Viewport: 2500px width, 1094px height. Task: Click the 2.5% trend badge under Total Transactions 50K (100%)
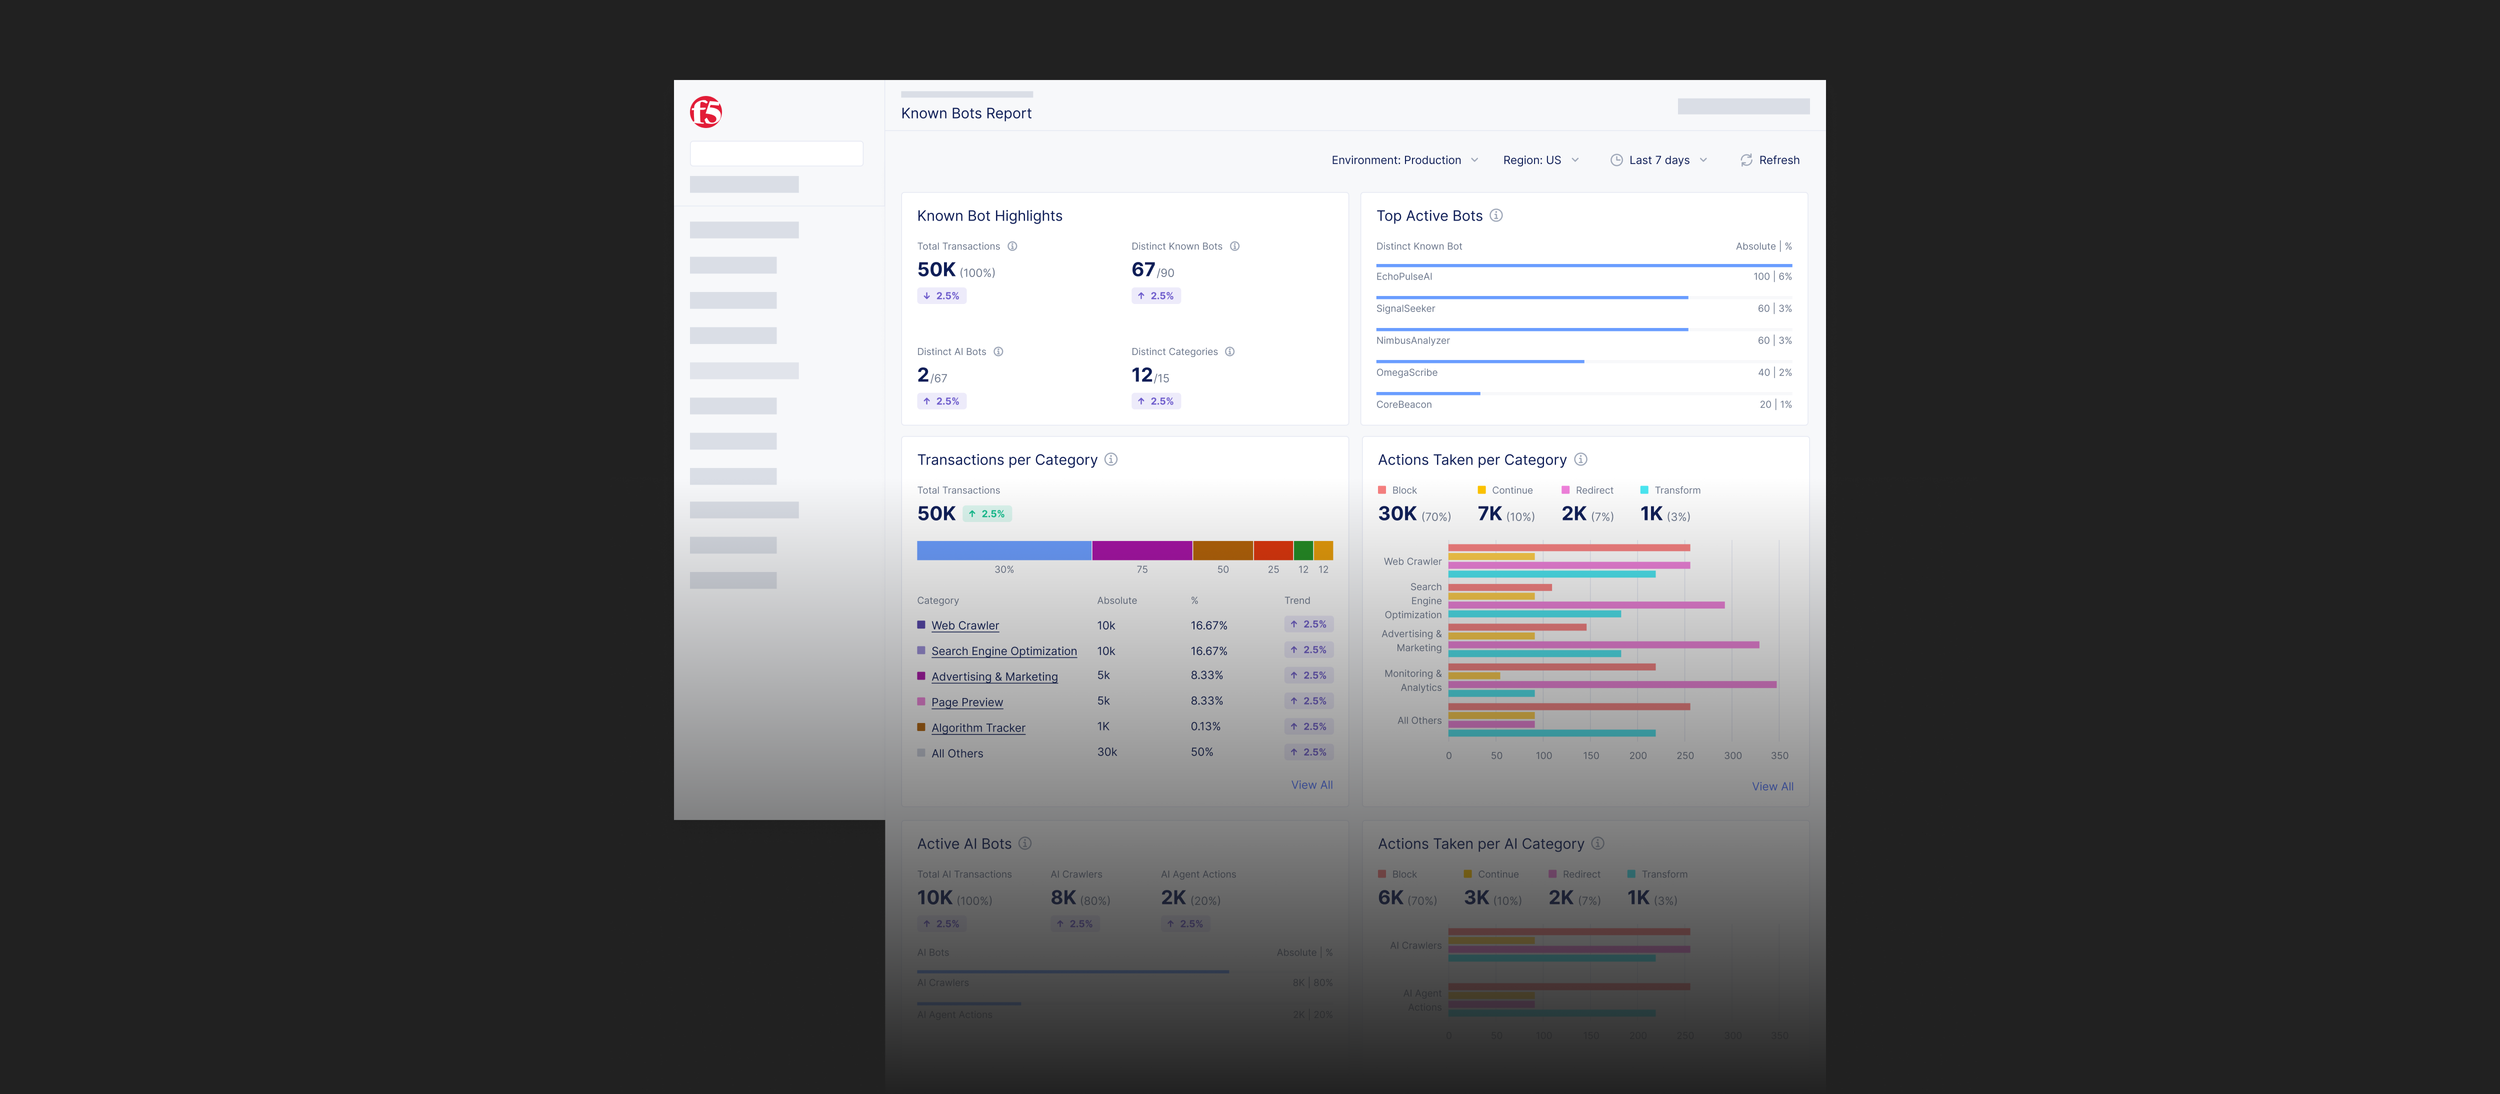pyautogui.click(x=942, y=296)
